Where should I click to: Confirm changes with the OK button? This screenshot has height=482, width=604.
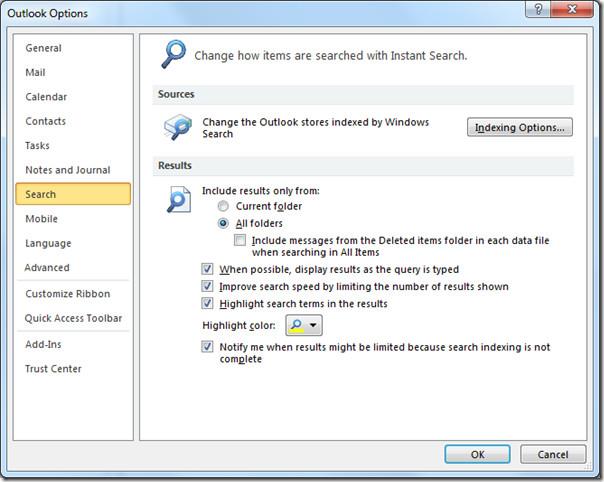477,454
